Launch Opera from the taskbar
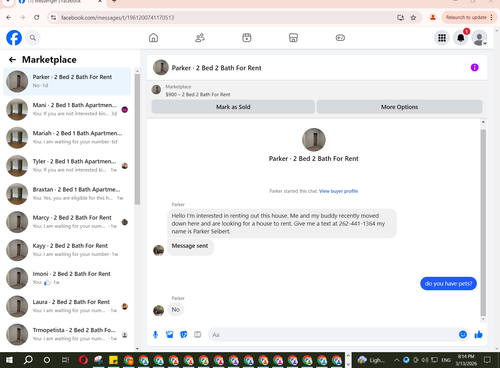500x368 pixels. (83, 360)
